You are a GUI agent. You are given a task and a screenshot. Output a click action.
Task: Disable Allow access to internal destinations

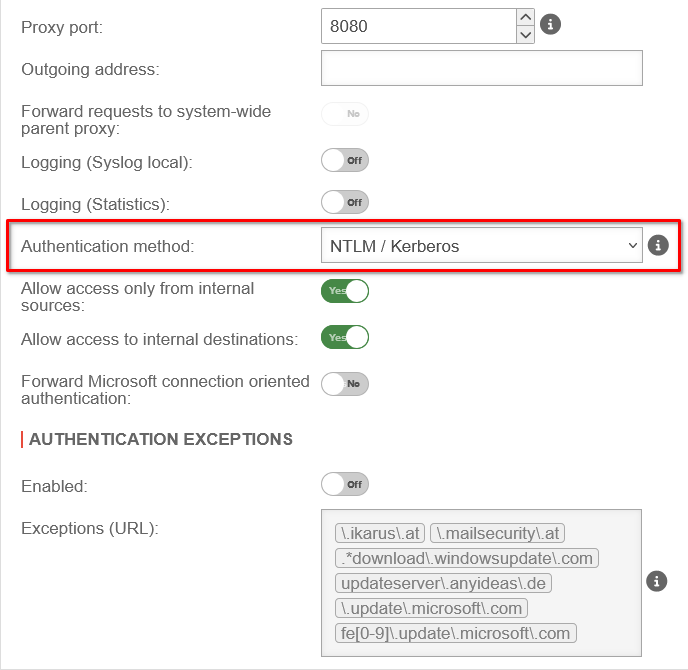pyautogui.click(x=345, y=338)
